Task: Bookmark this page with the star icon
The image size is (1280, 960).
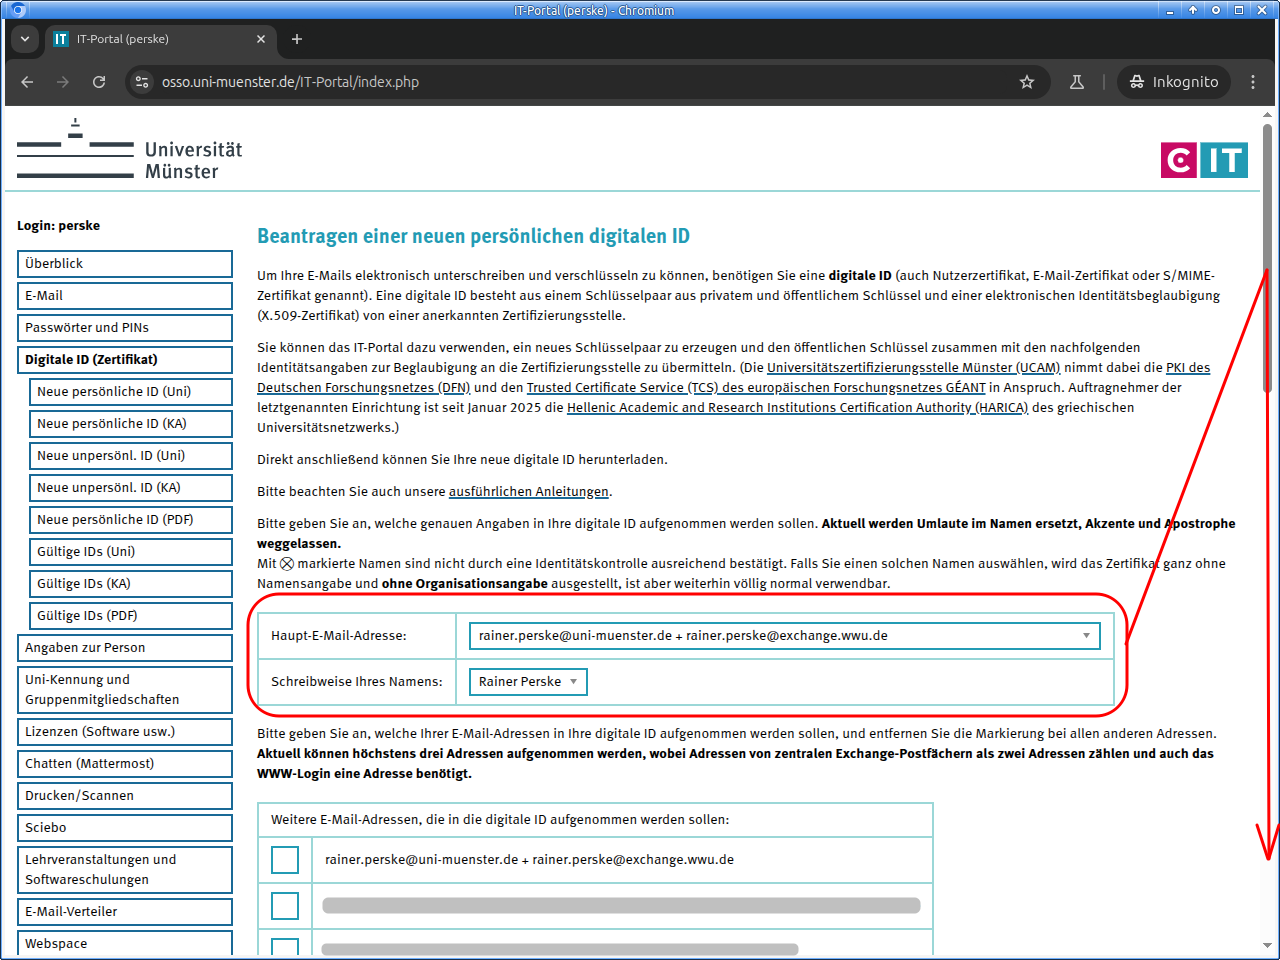Action: [1026, 82]
